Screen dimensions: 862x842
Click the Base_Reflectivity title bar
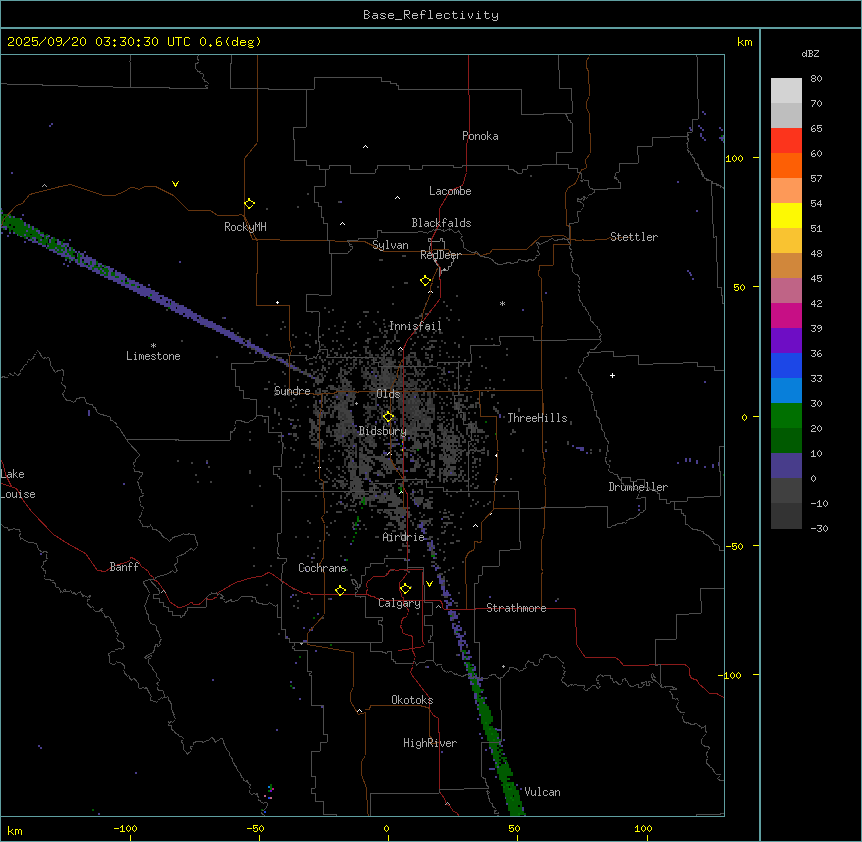[x=430, y=15]
